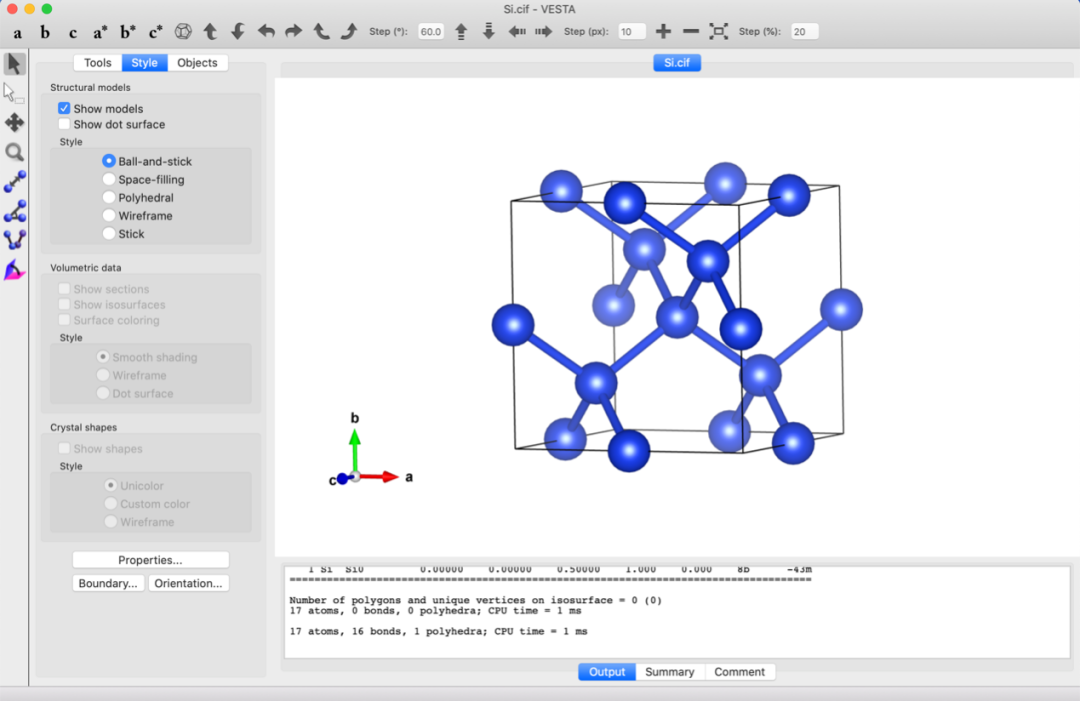Uncheck Show models
This screenshot has height=701, width=1080.
click(x=64, y=108)
